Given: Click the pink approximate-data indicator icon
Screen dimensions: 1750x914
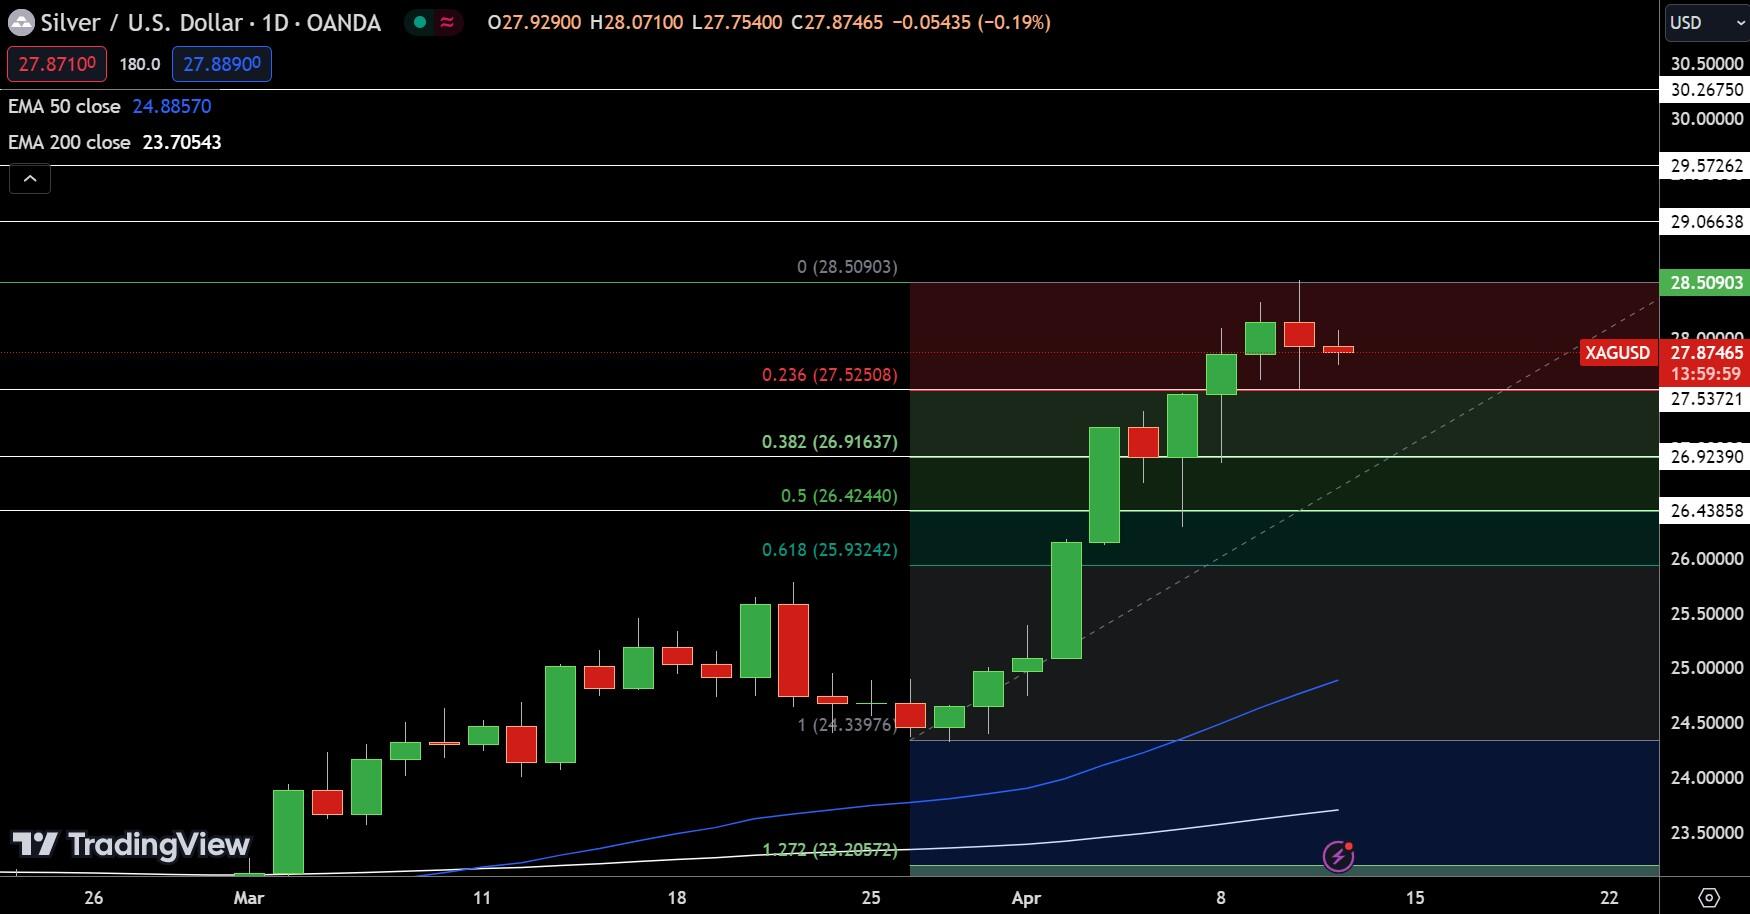Looking at the screenshot, I should click(447, 22).
